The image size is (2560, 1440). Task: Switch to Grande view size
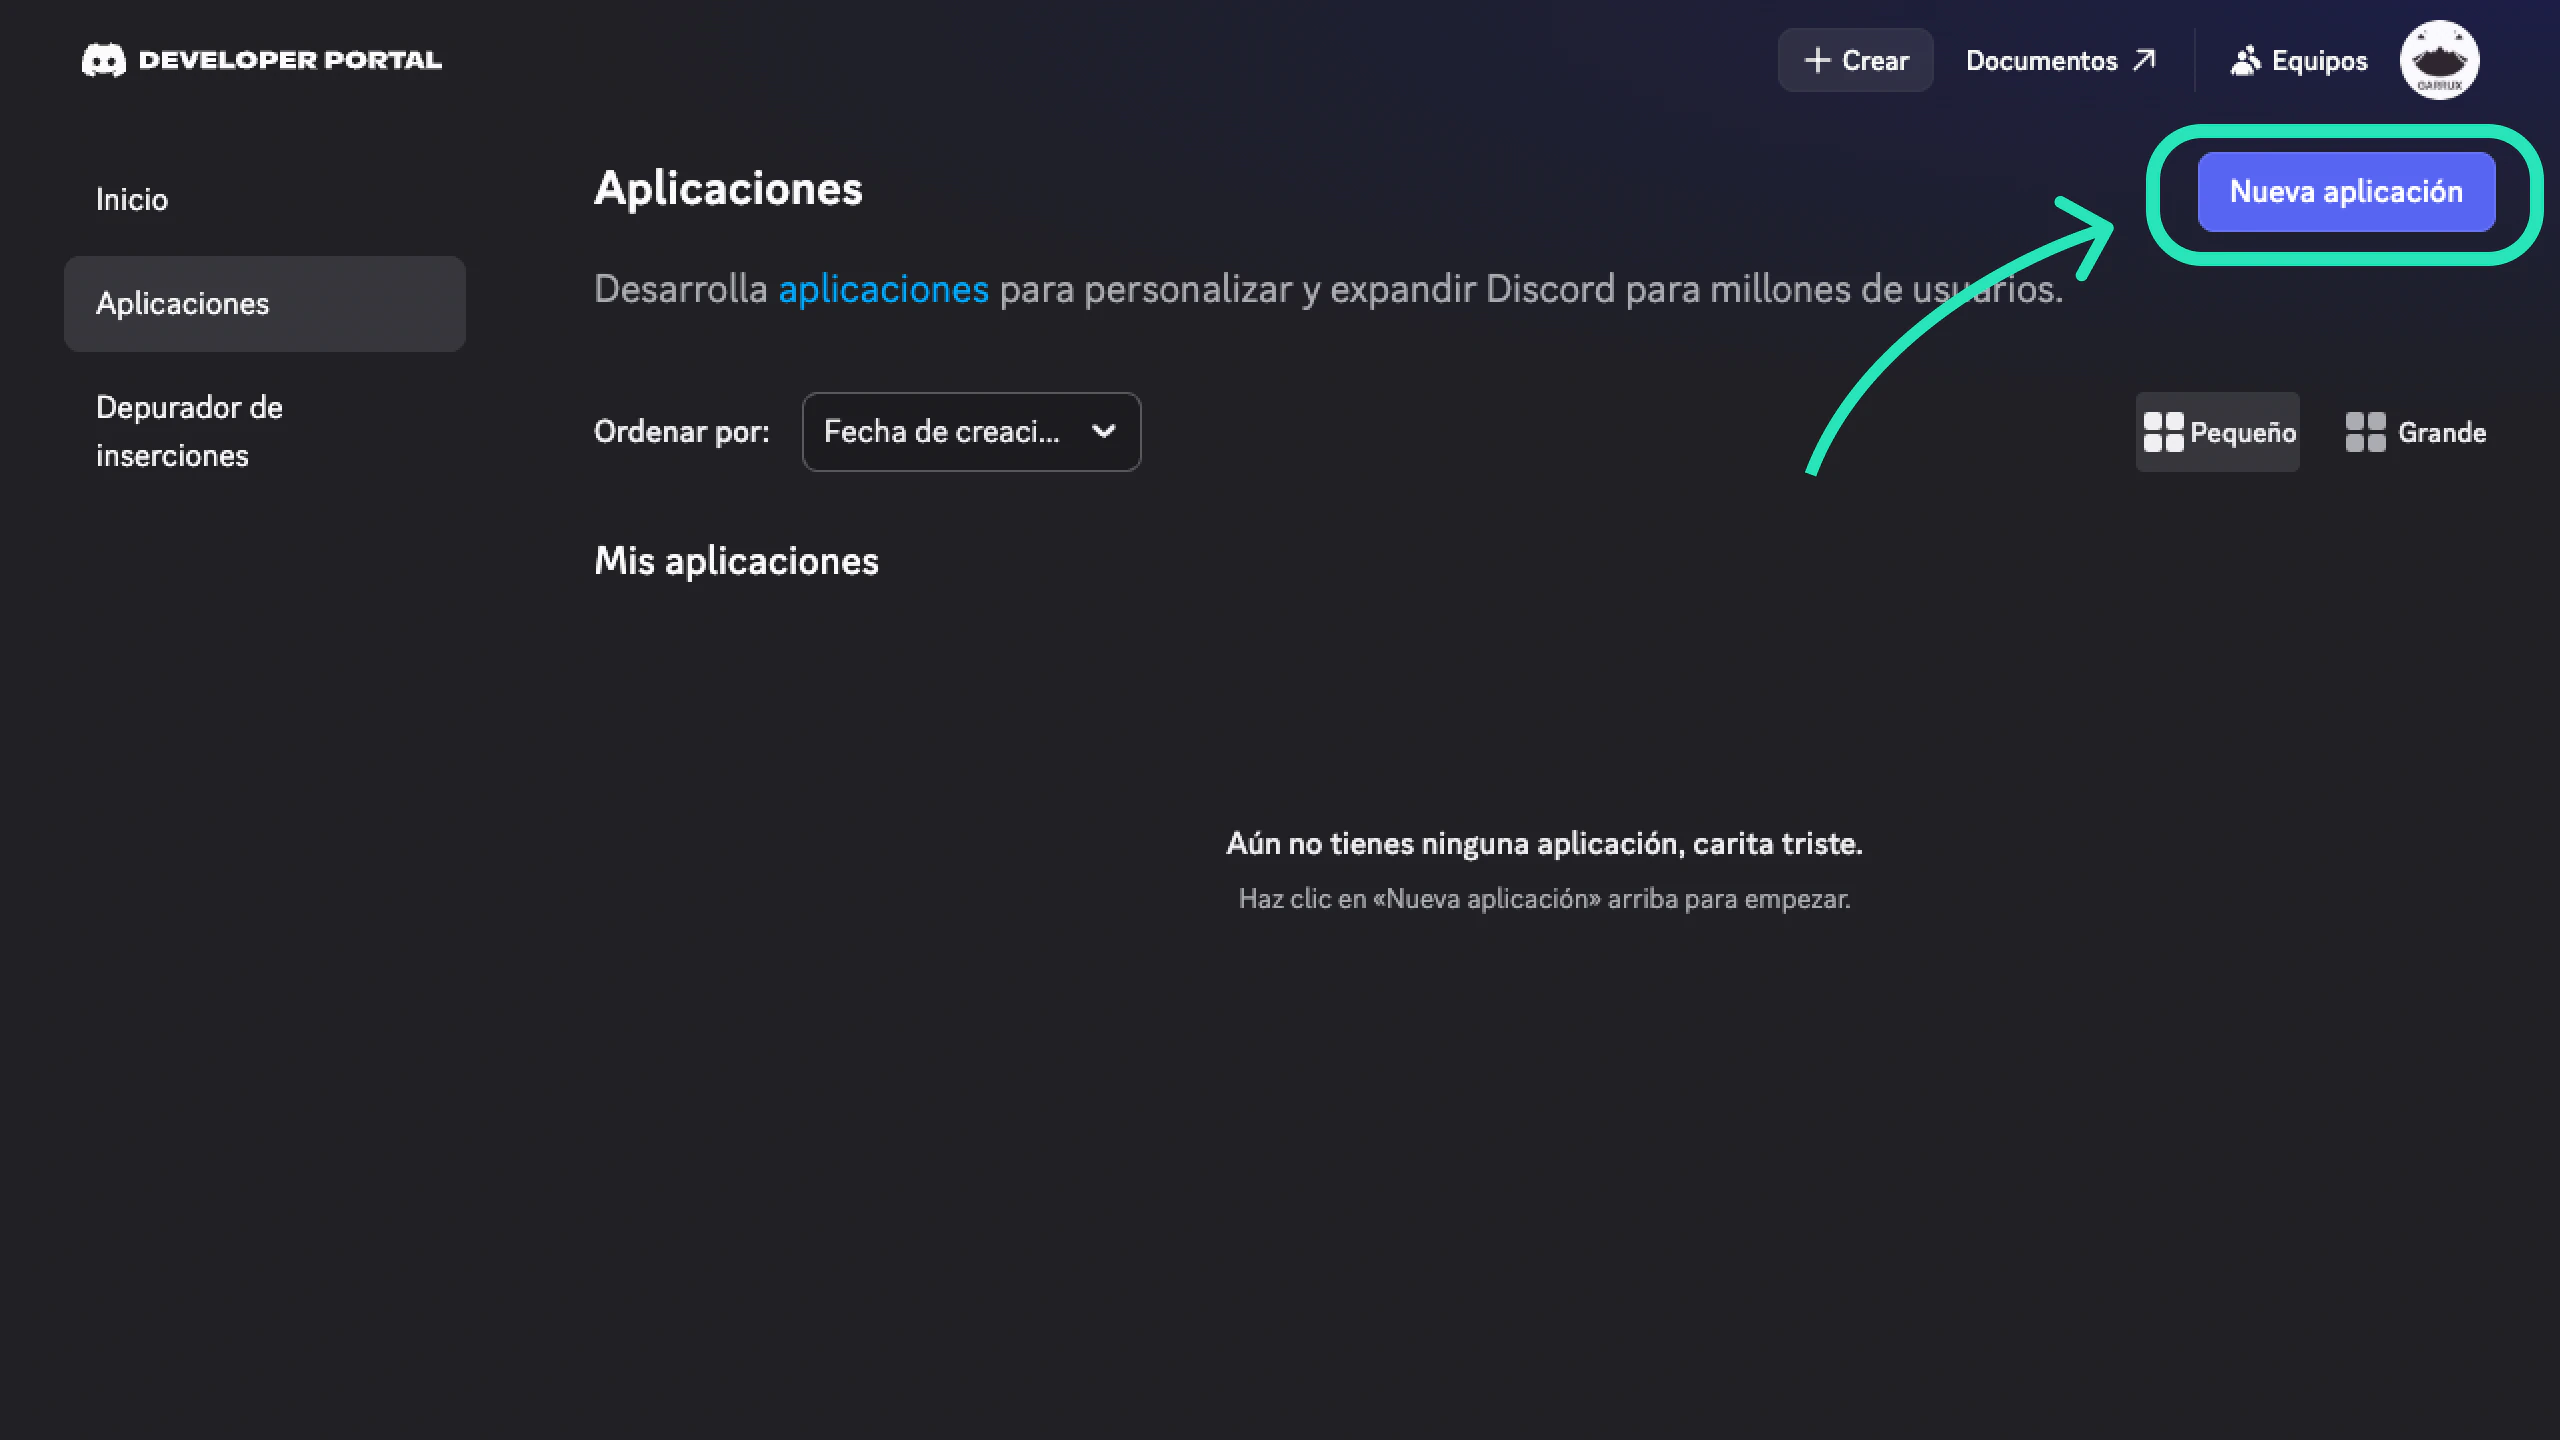tap(2415, 432)
